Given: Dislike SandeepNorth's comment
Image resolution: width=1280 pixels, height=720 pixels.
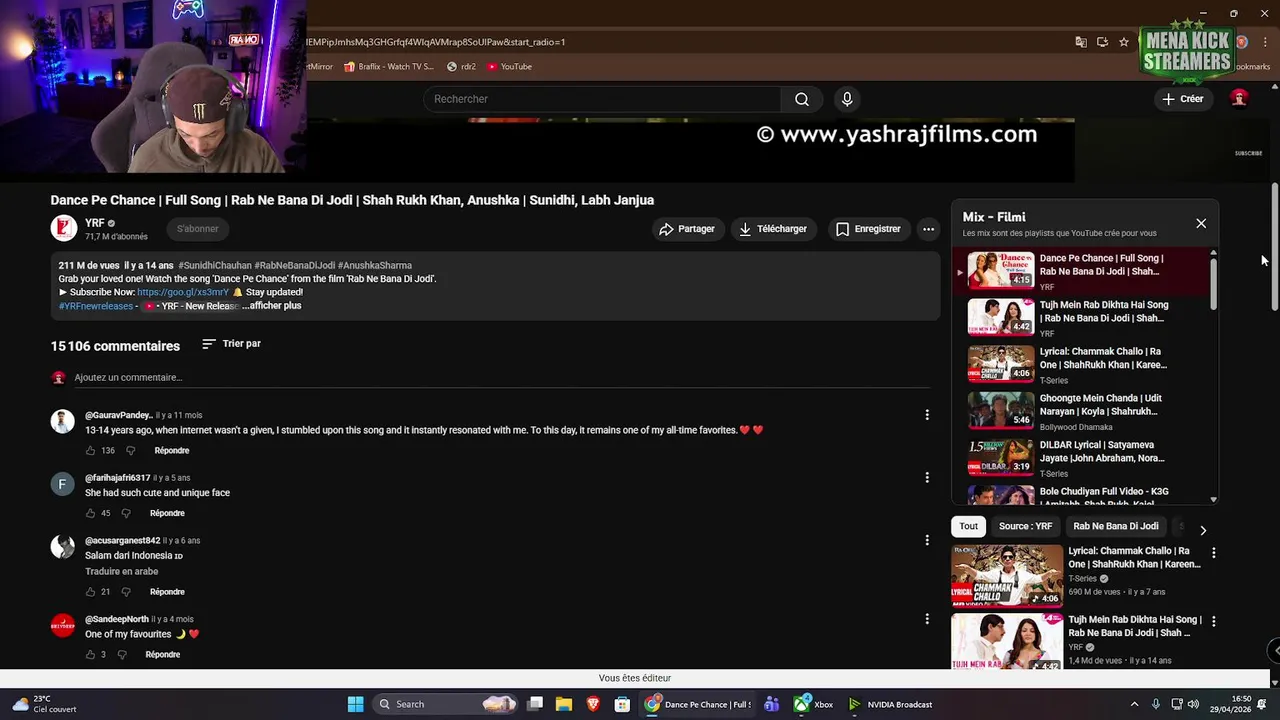Looking at the screenshot, I should pyautogui.click(x=122, y=655).
